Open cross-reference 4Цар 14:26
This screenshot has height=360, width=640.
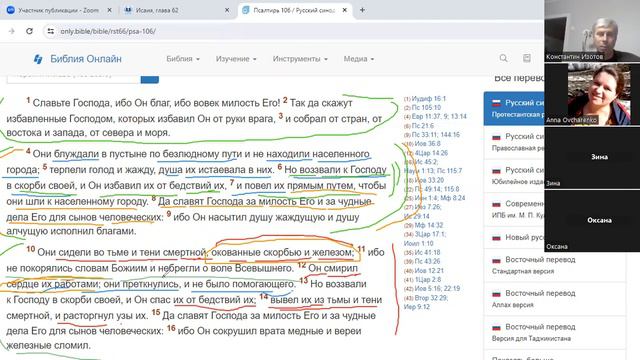click(x=431, y=153)
